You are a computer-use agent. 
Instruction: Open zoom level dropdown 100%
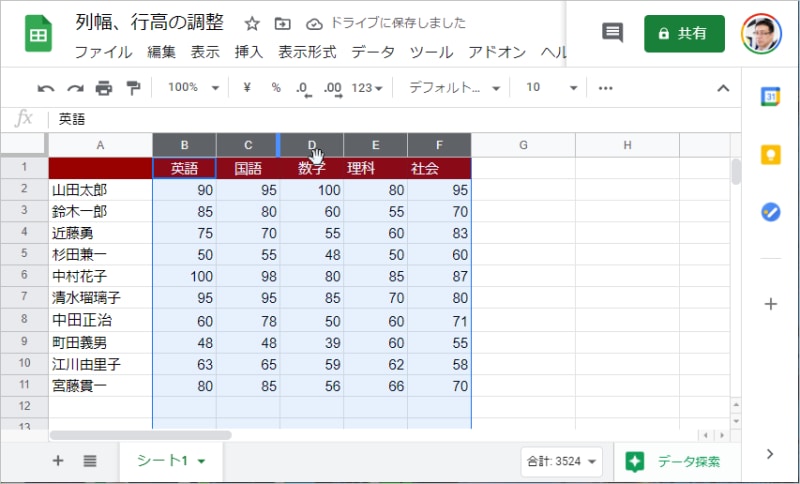coord(193,88)
